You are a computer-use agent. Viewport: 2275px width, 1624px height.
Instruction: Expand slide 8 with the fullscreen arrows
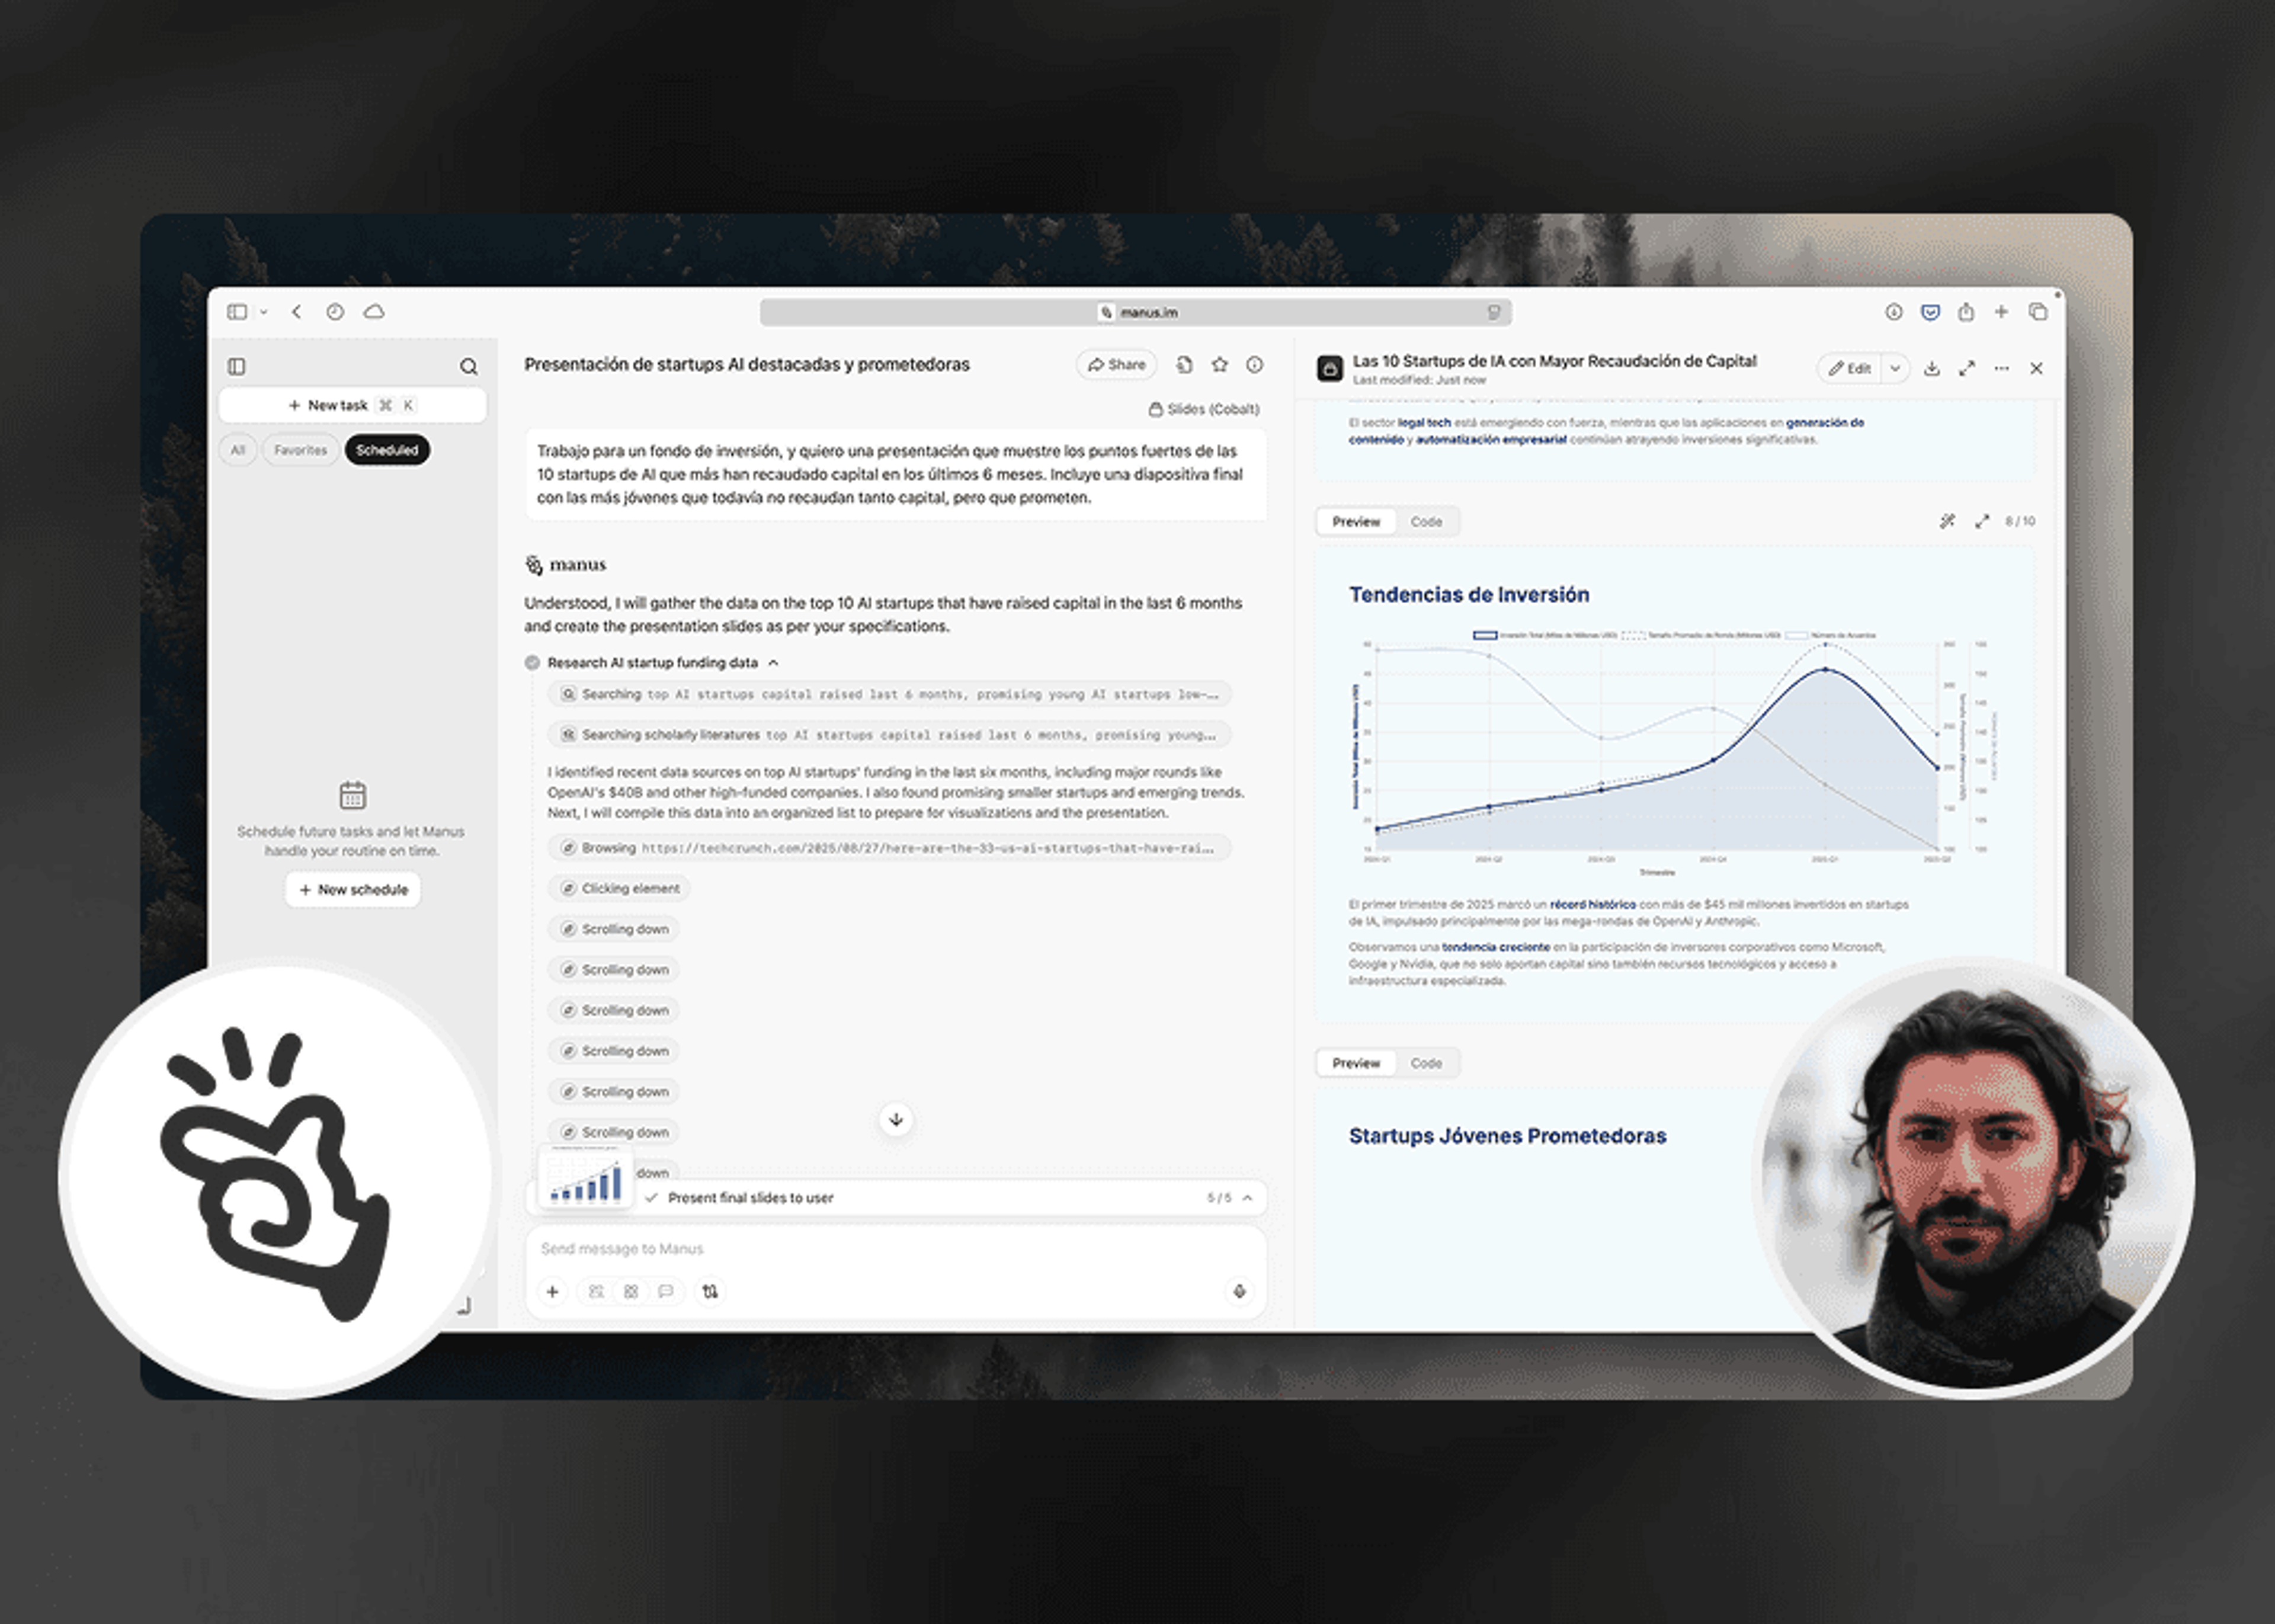click(1982, 521)
